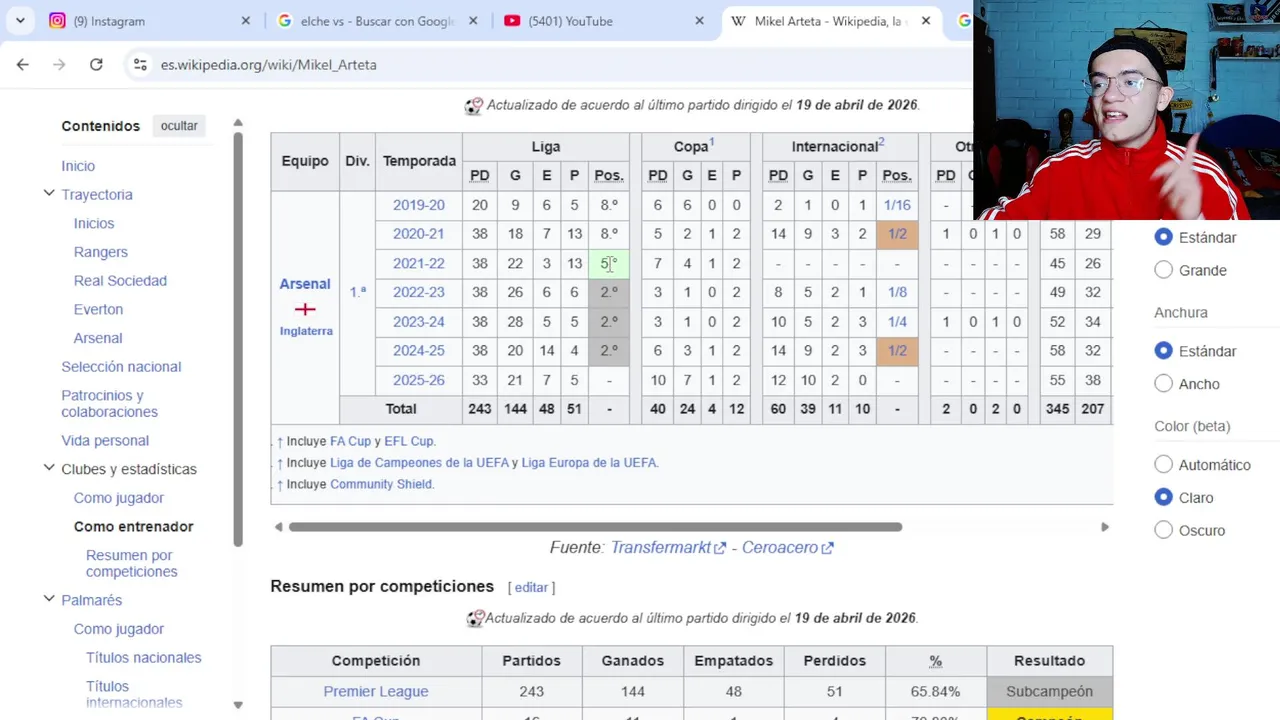Click the Instagram tab favicon
Viewport: 1280px width, 720px height.
(58, 21)
